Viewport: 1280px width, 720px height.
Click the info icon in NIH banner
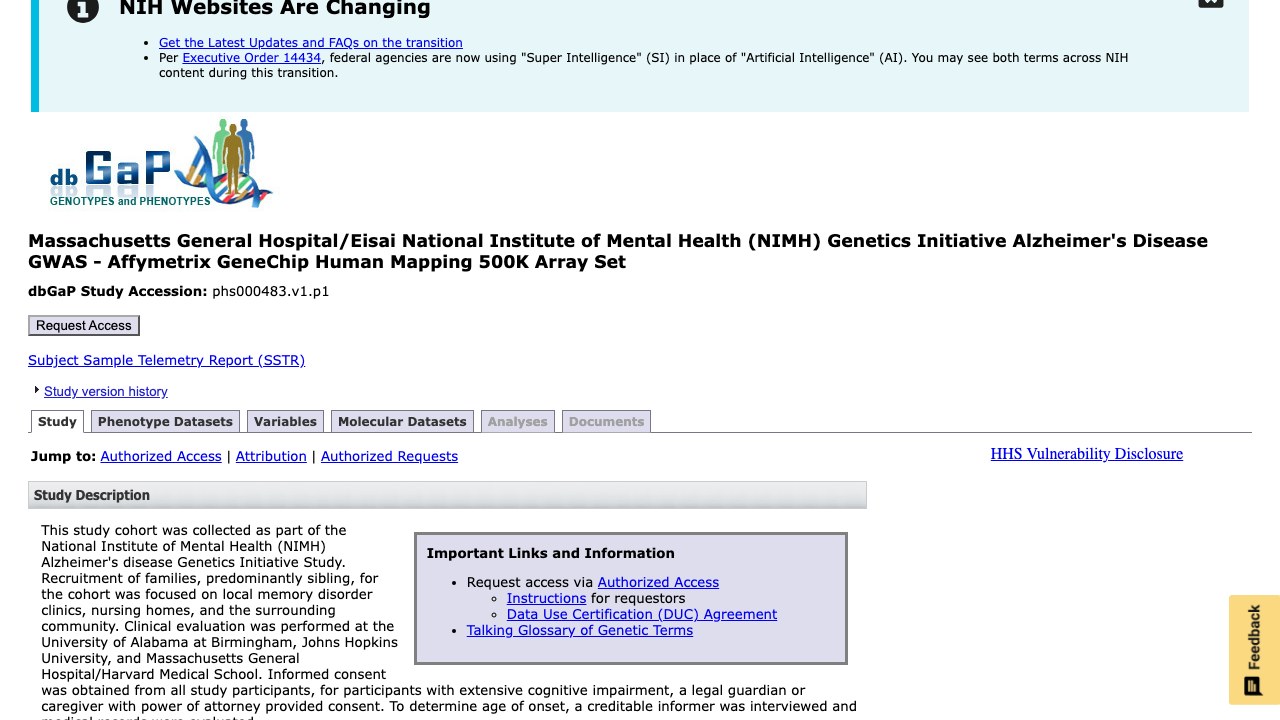(x=83, y=10)
